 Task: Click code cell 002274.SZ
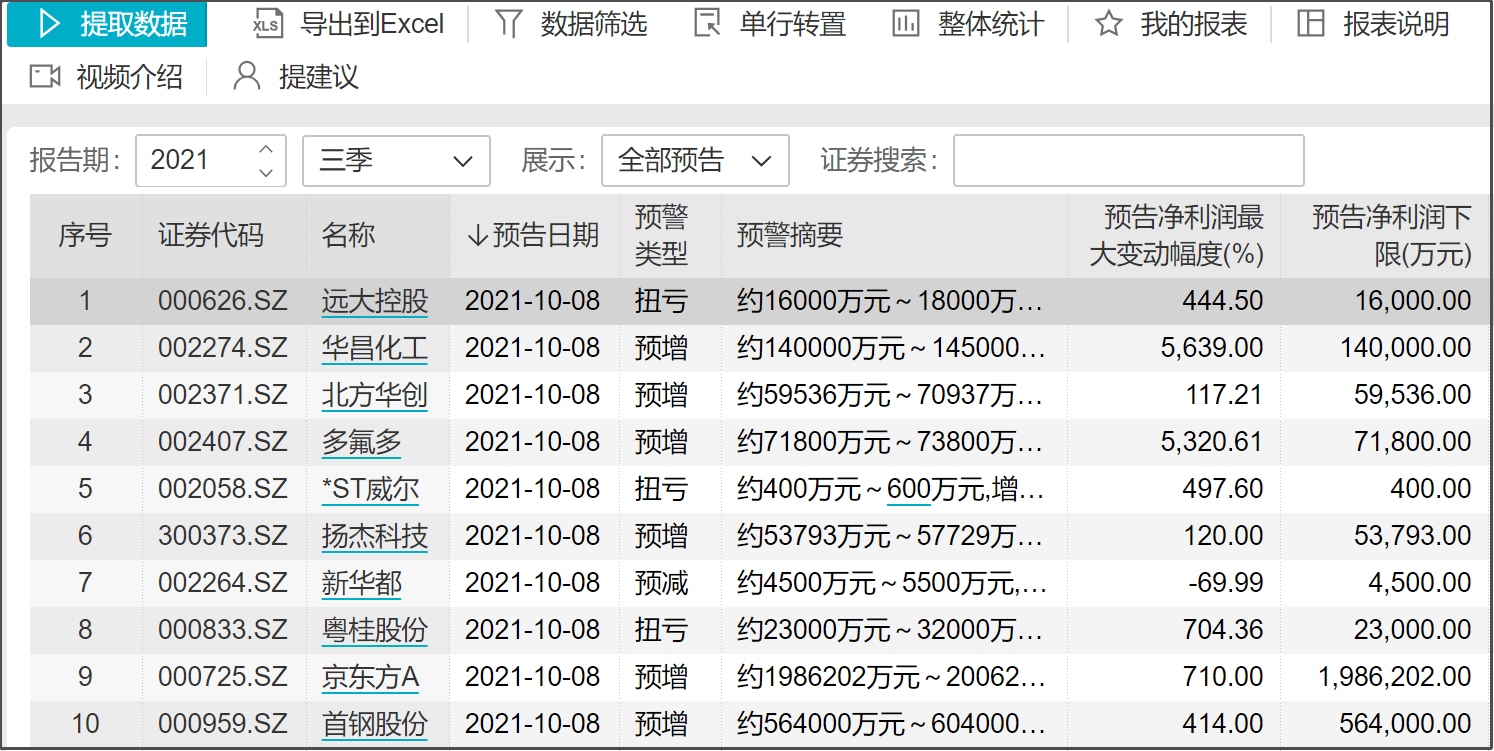(223, 348)
